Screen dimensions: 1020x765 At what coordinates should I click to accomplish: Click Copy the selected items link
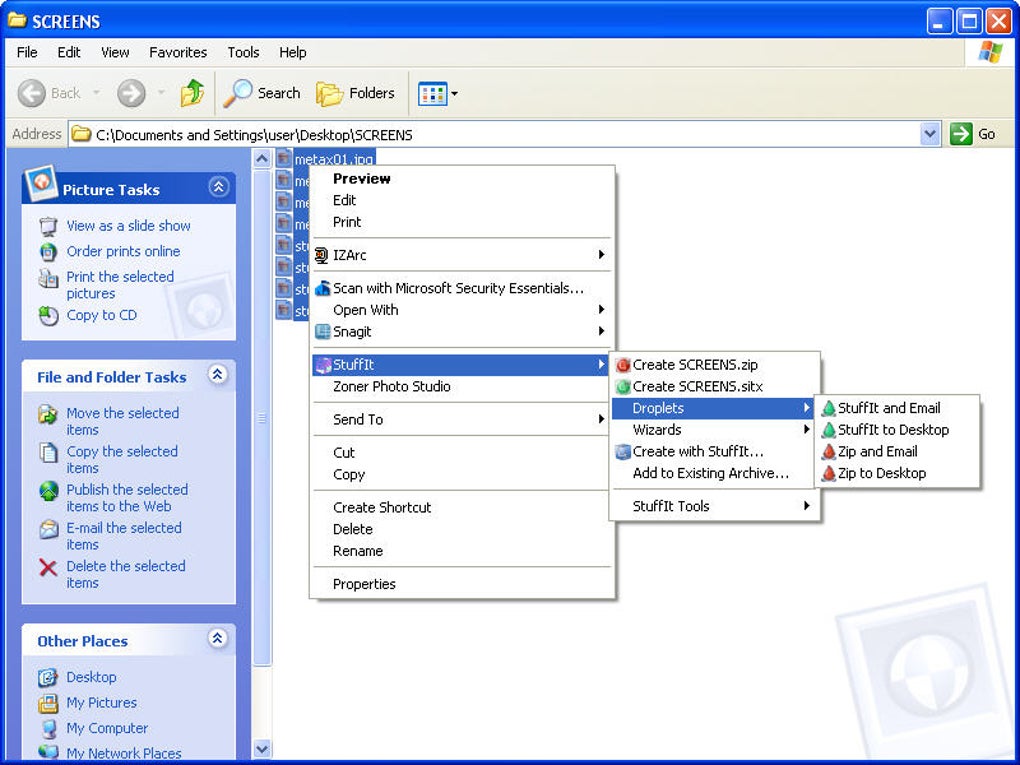click(122, 459)
